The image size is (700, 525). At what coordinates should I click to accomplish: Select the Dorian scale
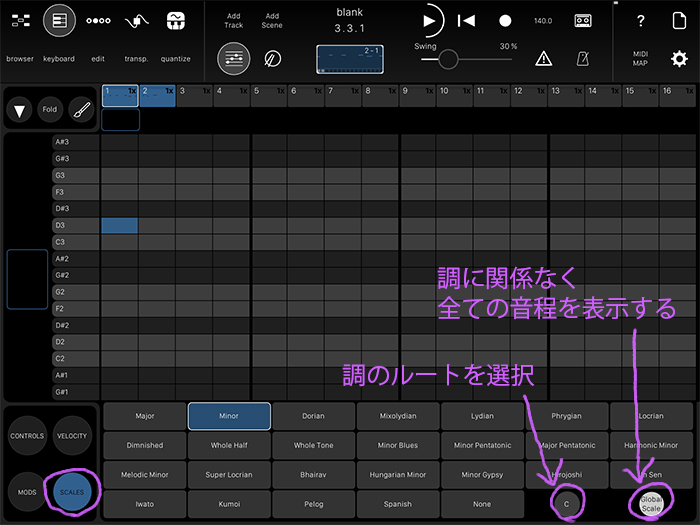[313, 416]
